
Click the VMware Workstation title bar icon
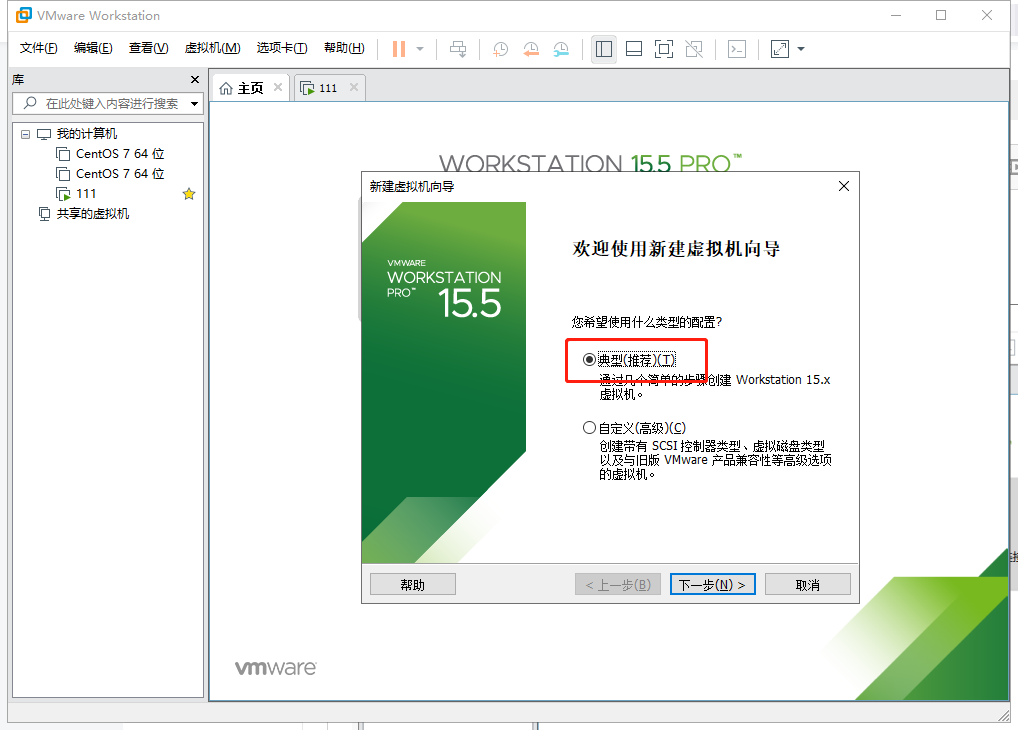click(x=23, y=15)
